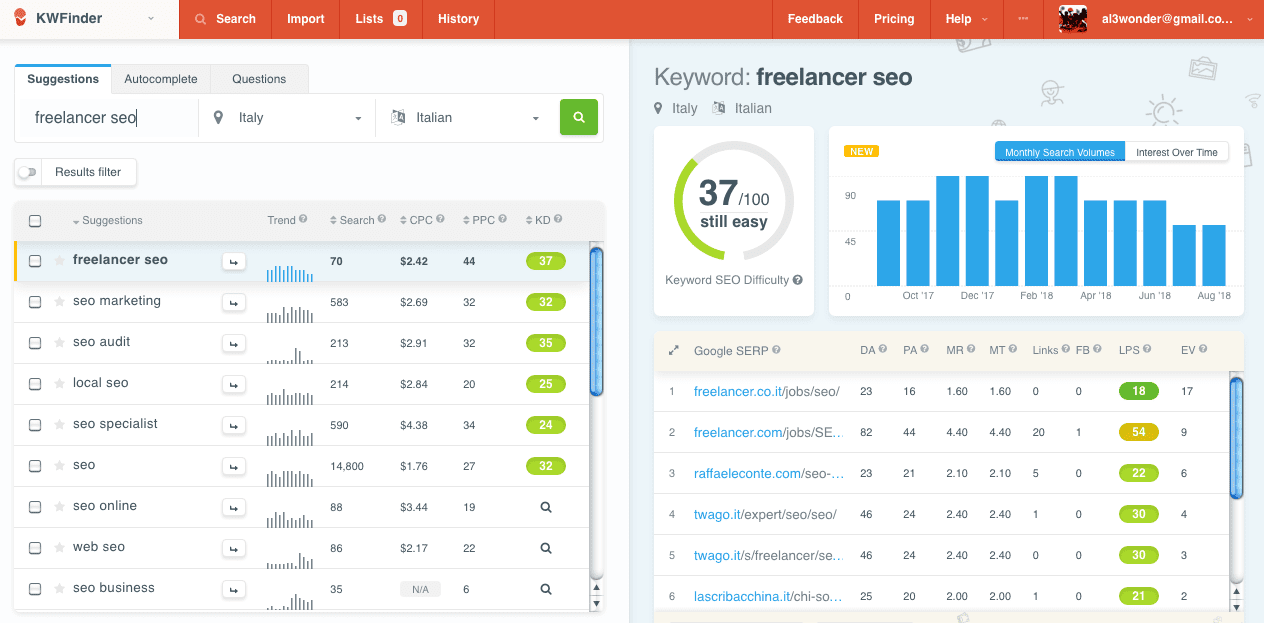This screenshot has width=1264, height=623.
Task: Open the three-dots more menu
Action: pyautogui.click(x=1023, y=19)
